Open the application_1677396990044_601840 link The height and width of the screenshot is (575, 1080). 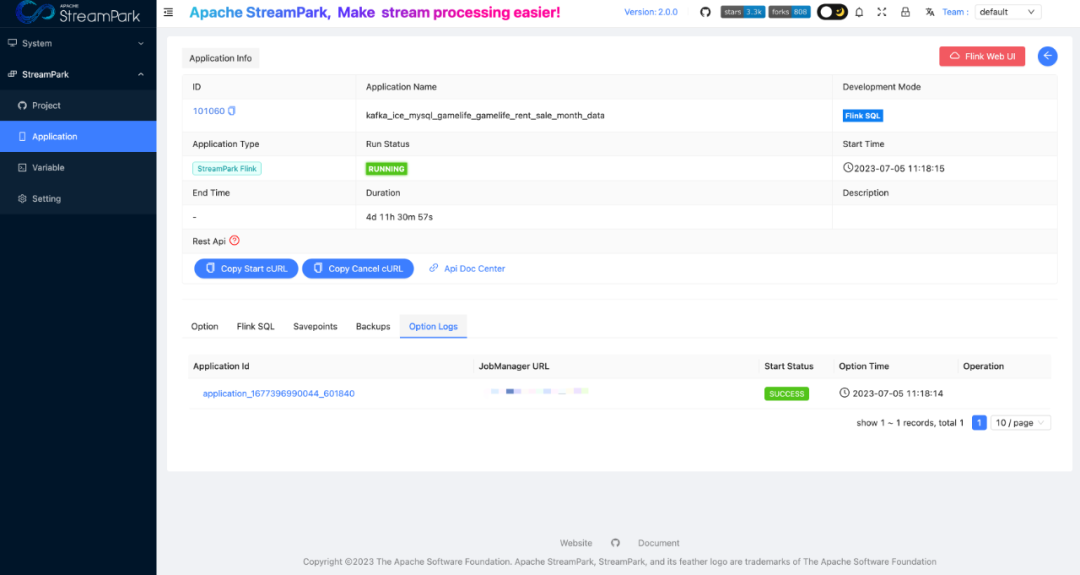(278, 394)
